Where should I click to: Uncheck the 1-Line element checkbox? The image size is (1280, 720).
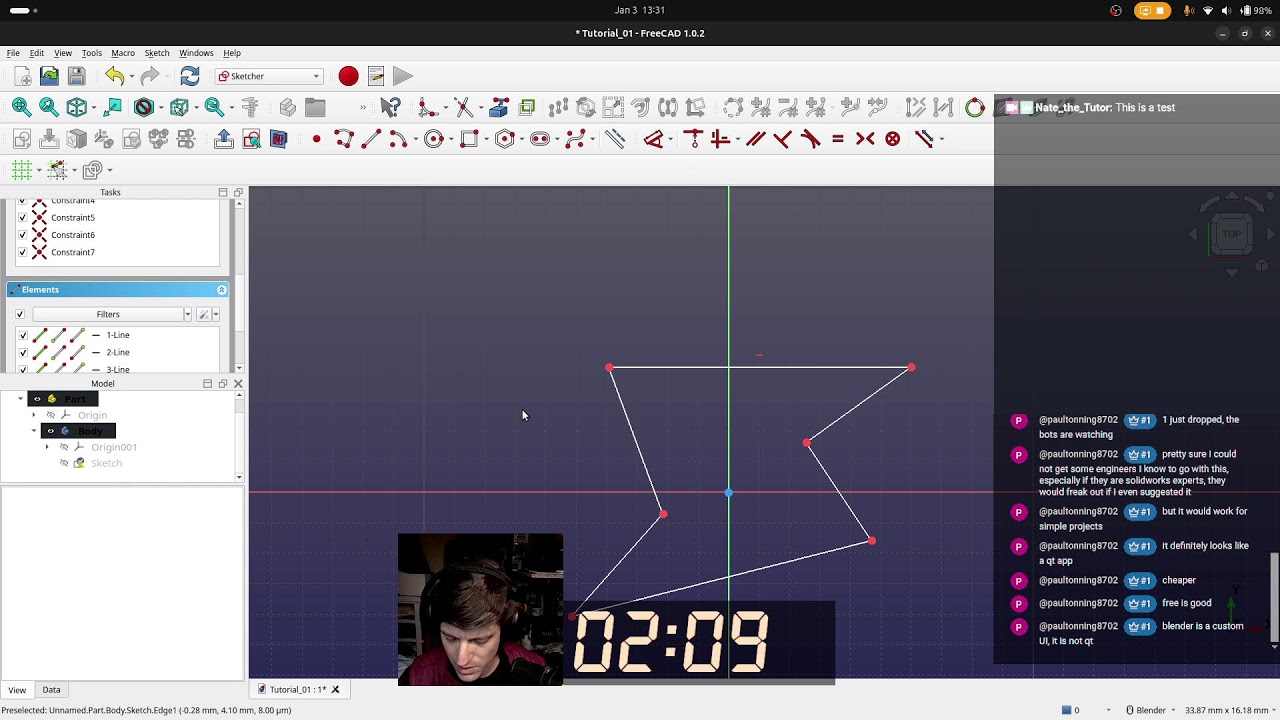click(23, 335)
